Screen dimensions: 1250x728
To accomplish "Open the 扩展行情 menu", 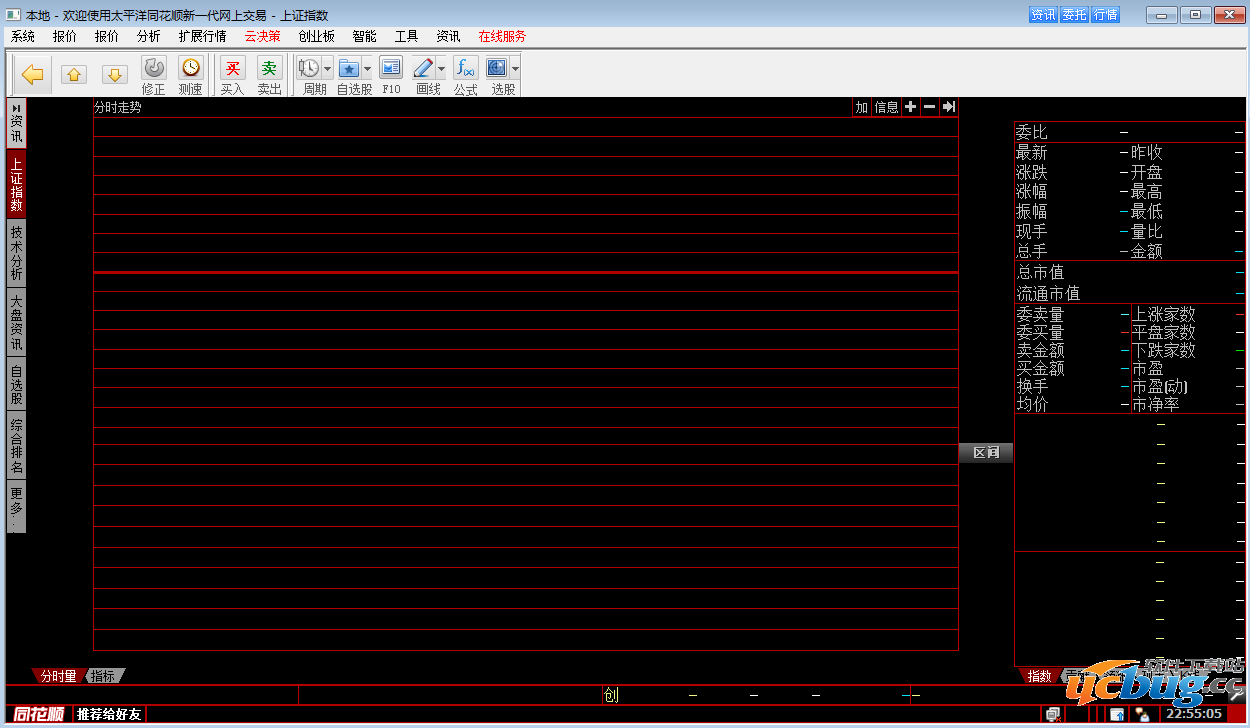I will pos(203,36).
